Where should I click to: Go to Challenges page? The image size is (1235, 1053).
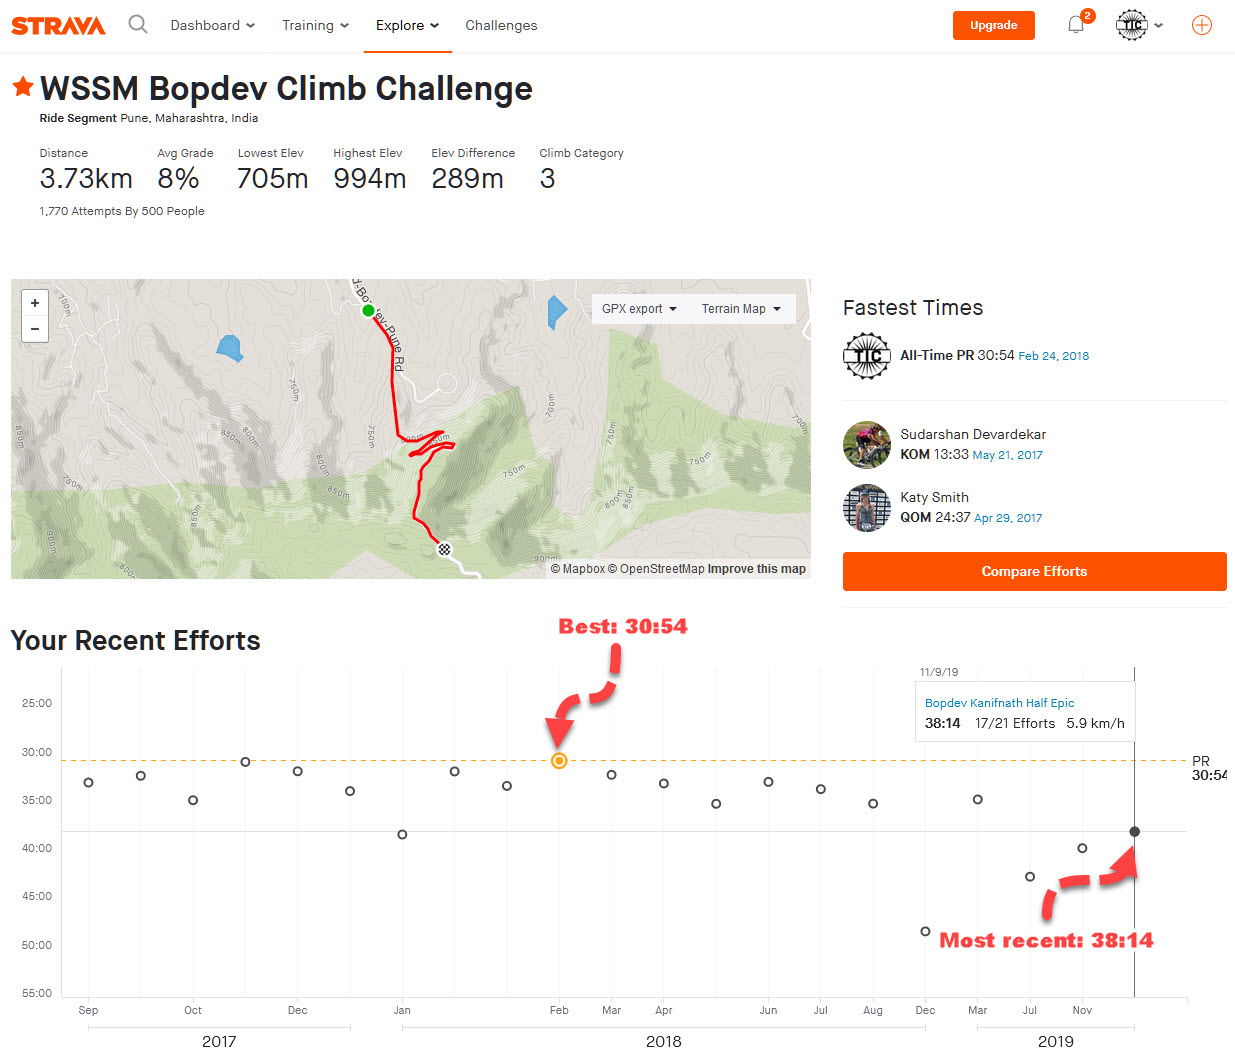(x=501, y=25)
